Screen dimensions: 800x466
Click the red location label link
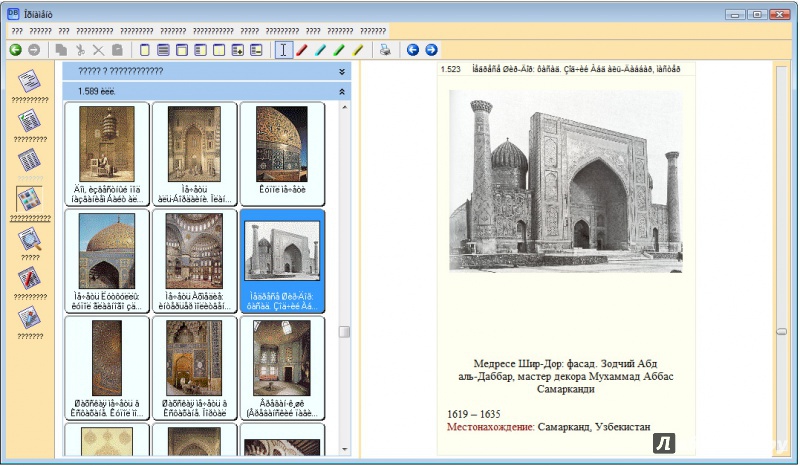click(x=489, y=427)
